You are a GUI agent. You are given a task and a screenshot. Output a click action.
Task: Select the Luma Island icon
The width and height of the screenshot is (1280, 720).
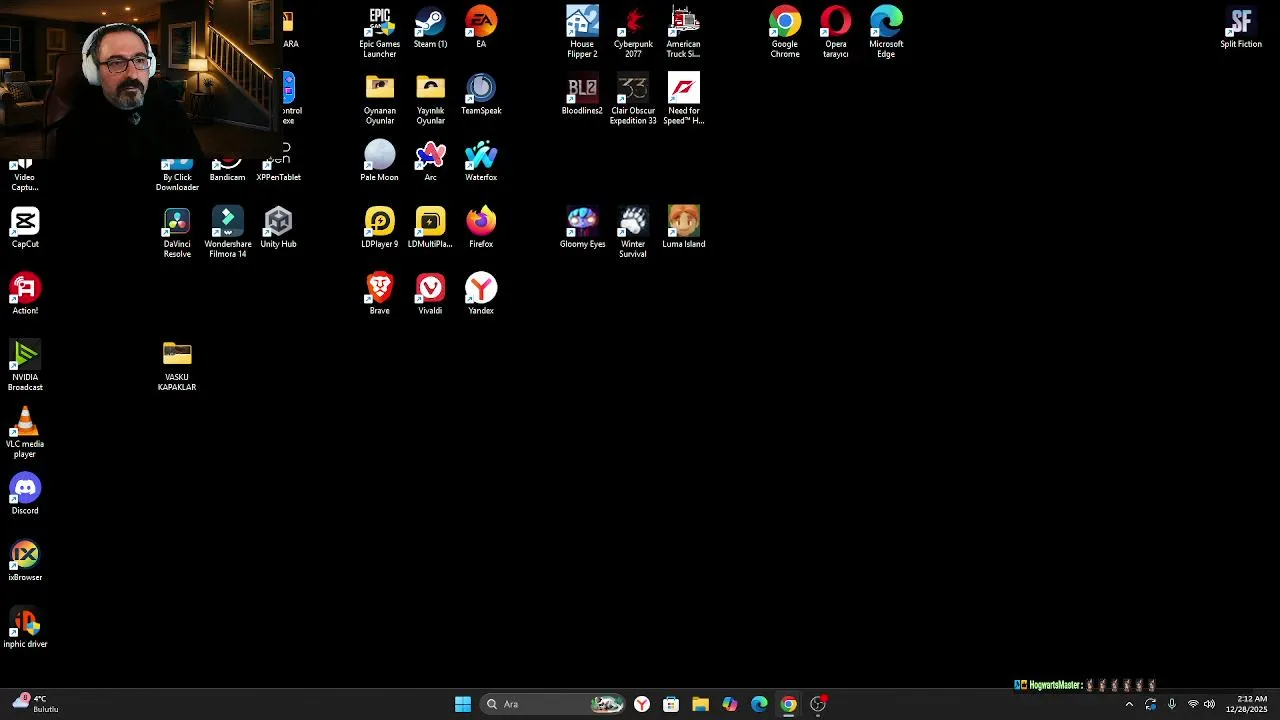click(x=683, y=227)
